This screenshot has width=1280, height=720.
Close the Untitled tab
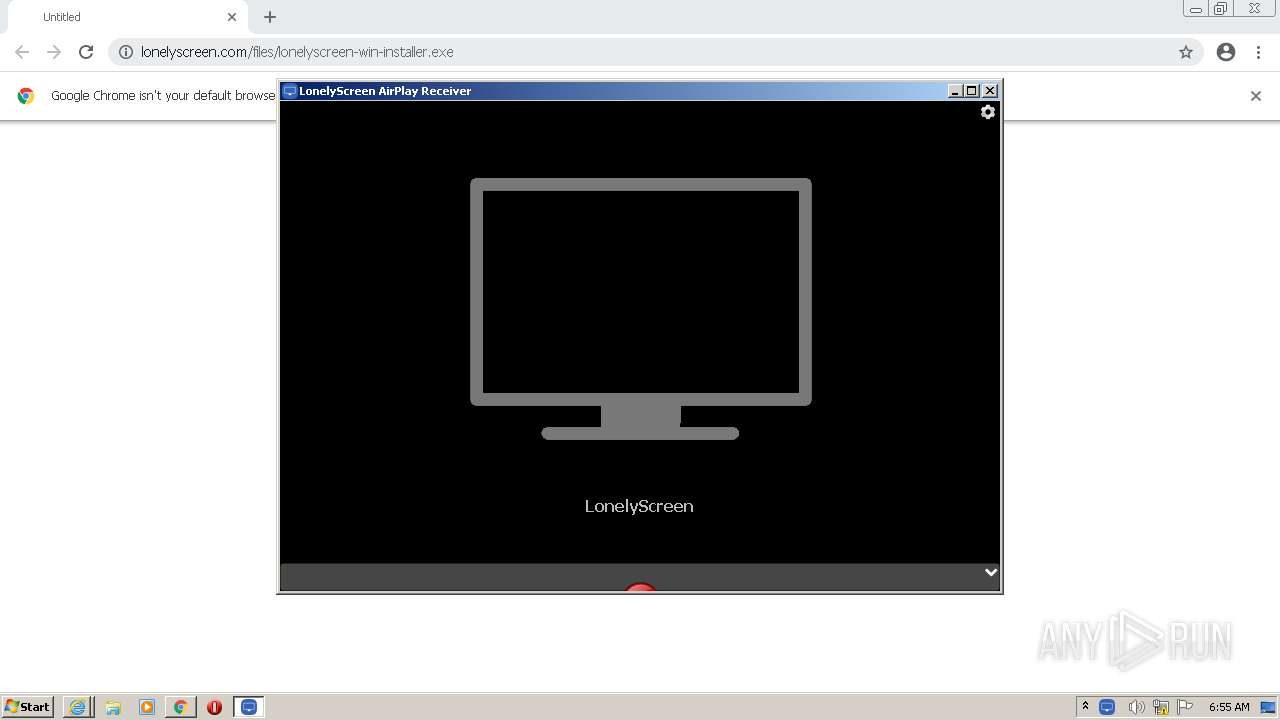(232, 17)
